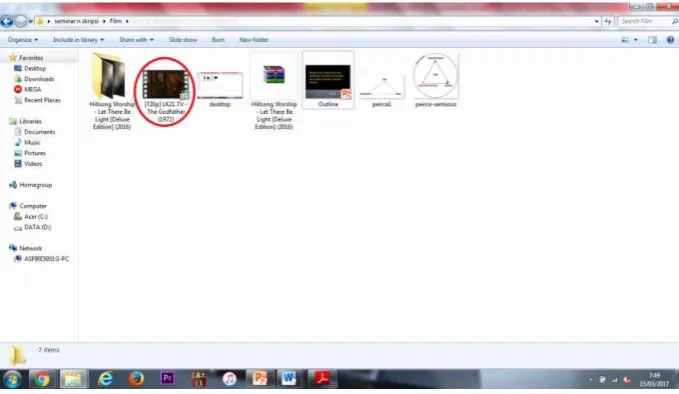Launch Firefox from taskbar

click(136, 379)
